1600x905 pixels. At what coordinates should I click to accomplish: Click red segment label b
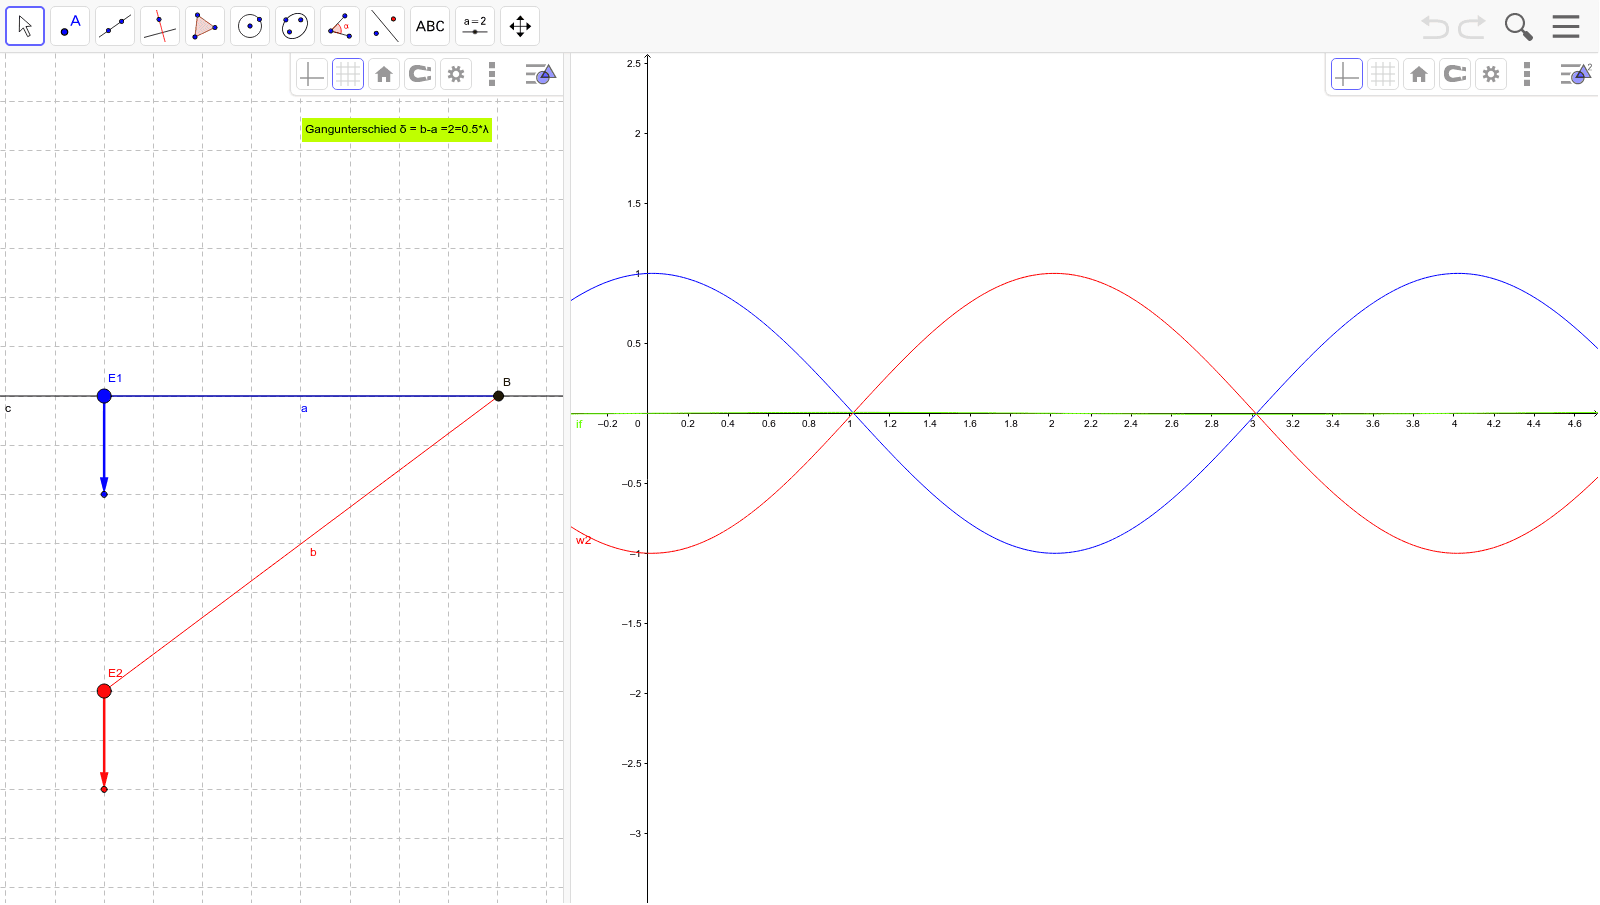pyautogui.click(x=313, y=552)
